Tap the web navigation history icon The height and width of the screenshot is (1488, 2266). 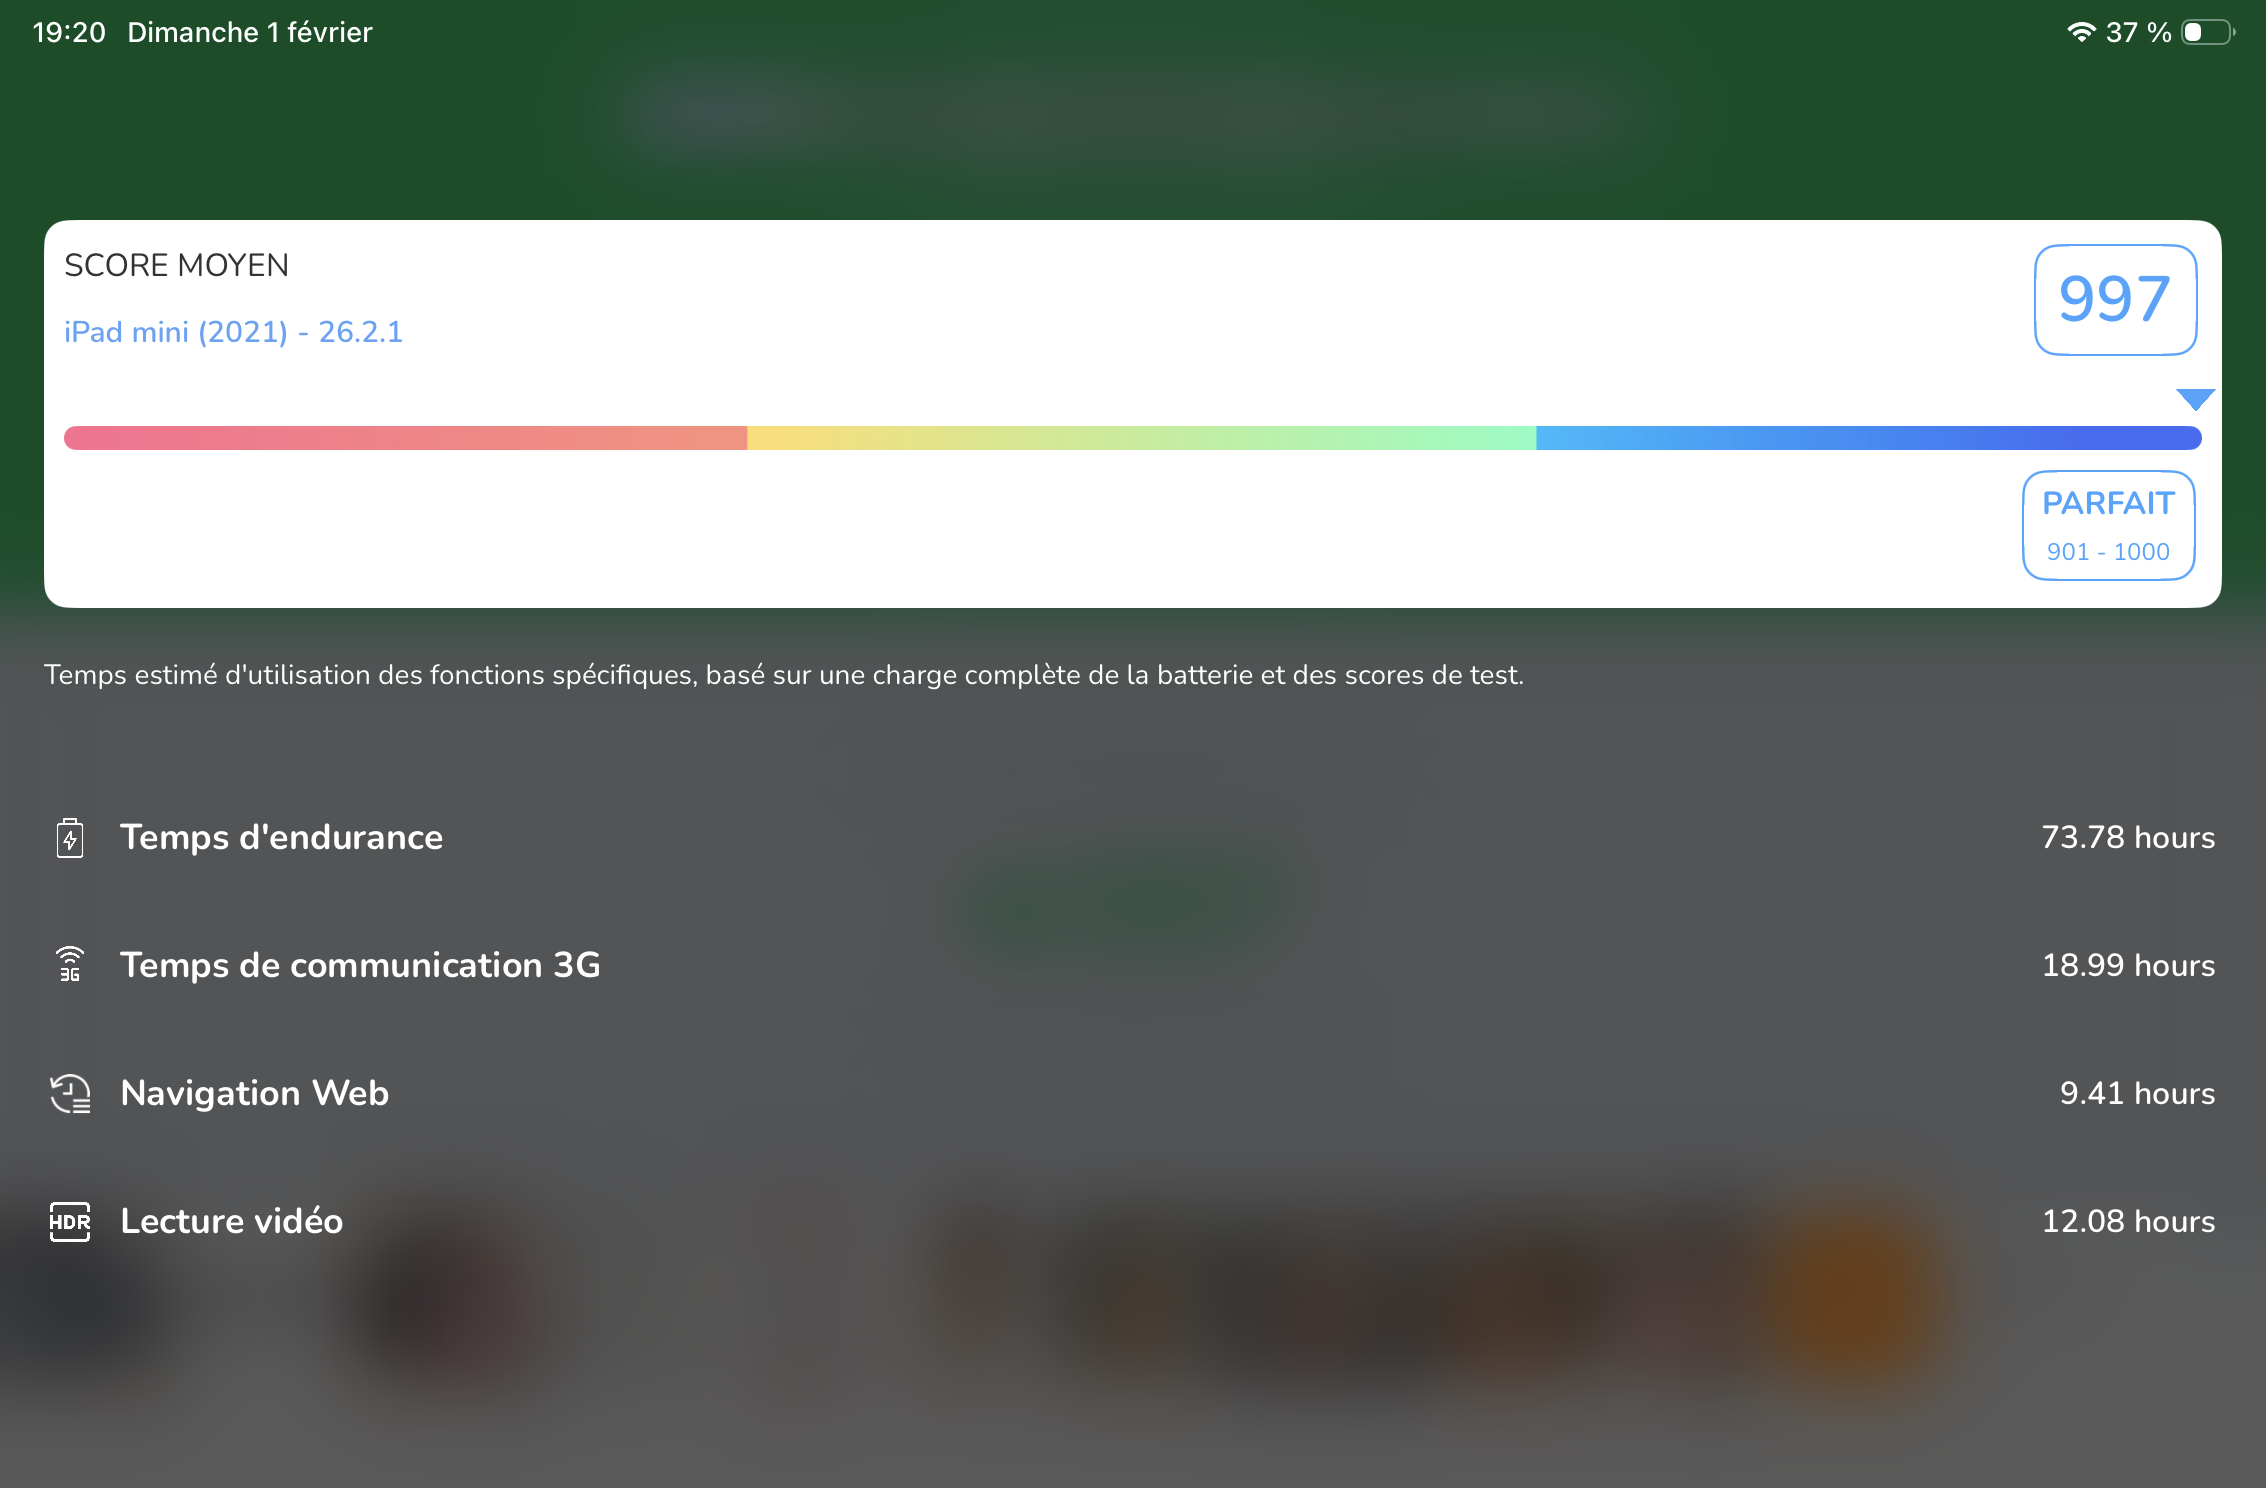(70, 1093)
